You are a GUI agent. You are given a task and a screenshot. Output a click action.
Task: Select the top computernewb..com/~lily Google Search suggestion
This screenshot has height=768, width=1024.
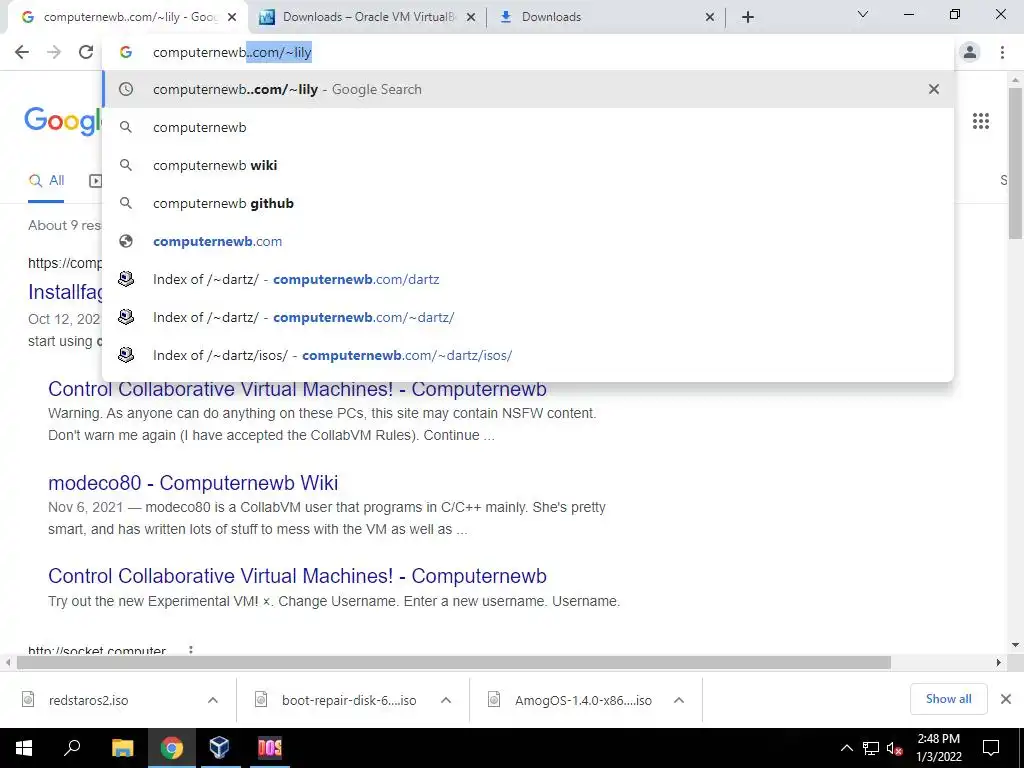click(x=528, y=89)
